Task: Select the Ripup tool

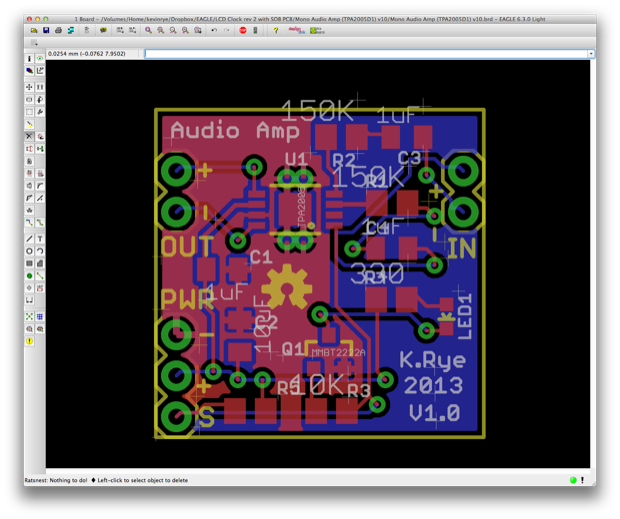Action: 40,223
